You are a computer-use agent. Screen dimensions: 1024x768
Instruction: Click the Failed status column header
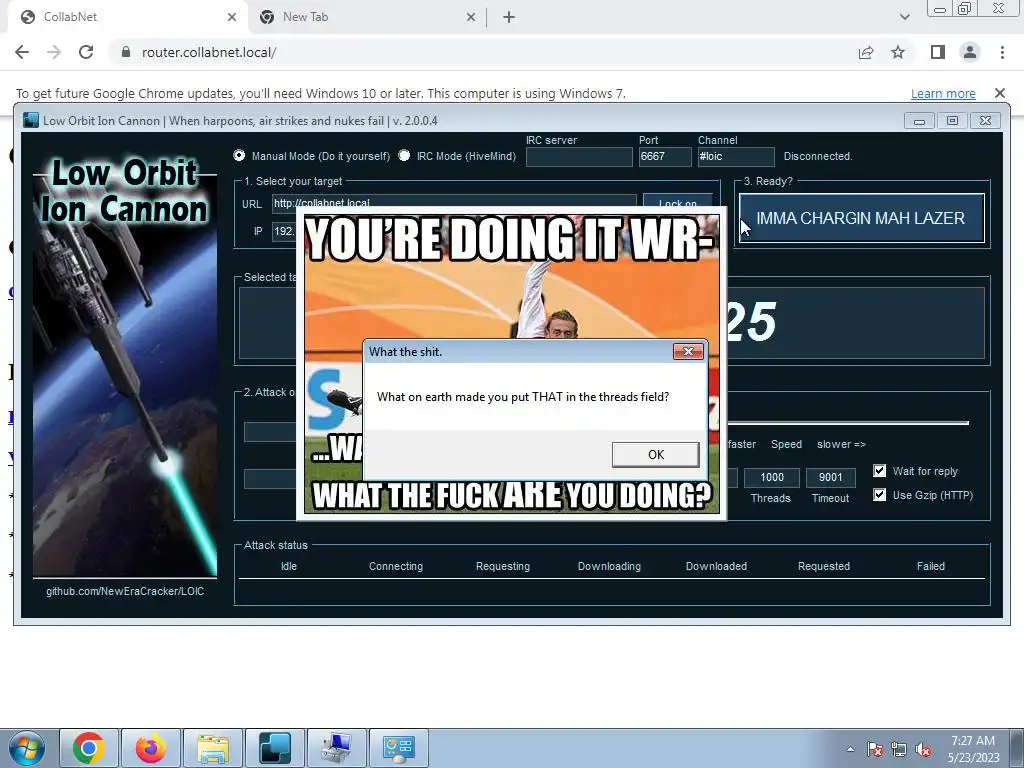[x=931, y=566]
